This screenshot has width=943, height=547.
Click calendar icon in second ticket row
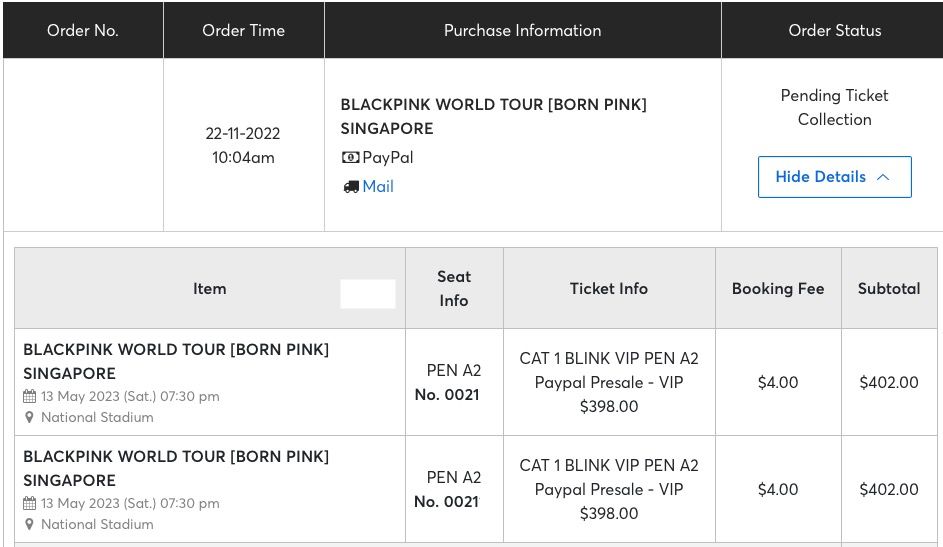pyautogui.click(x=29, y=503)
